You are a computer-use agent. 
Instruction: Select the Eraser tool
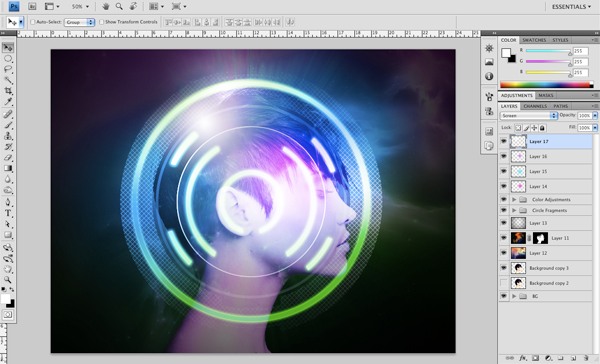(x=8, y=157)
